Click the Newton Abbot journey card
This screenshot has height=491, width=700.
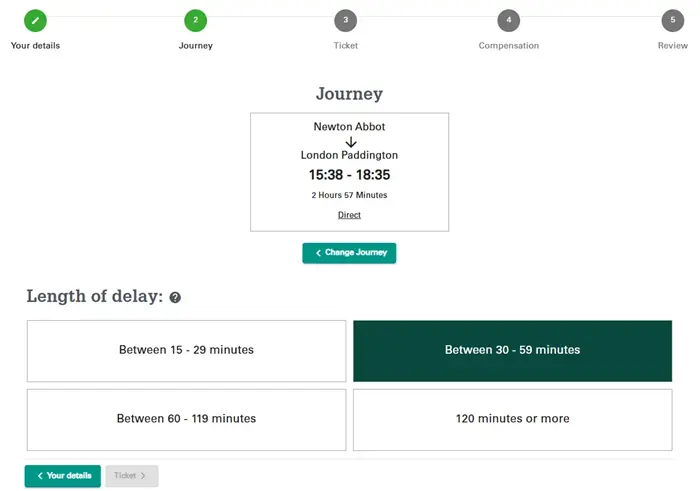click(x=350, y=172)
